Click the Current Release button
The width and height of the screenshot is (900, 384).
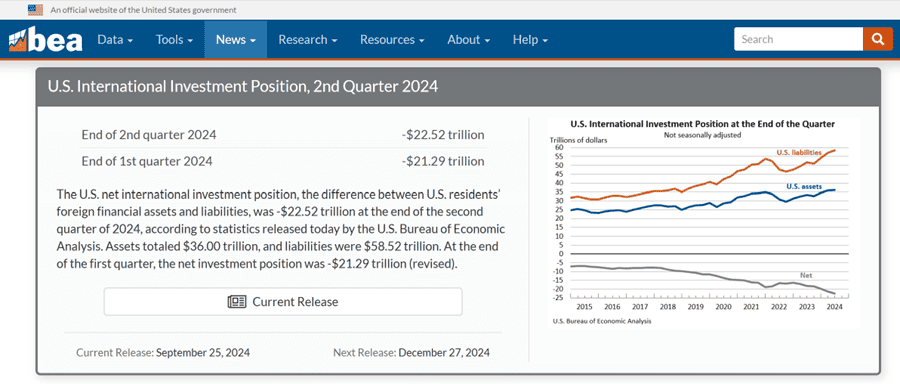[283, 301]
